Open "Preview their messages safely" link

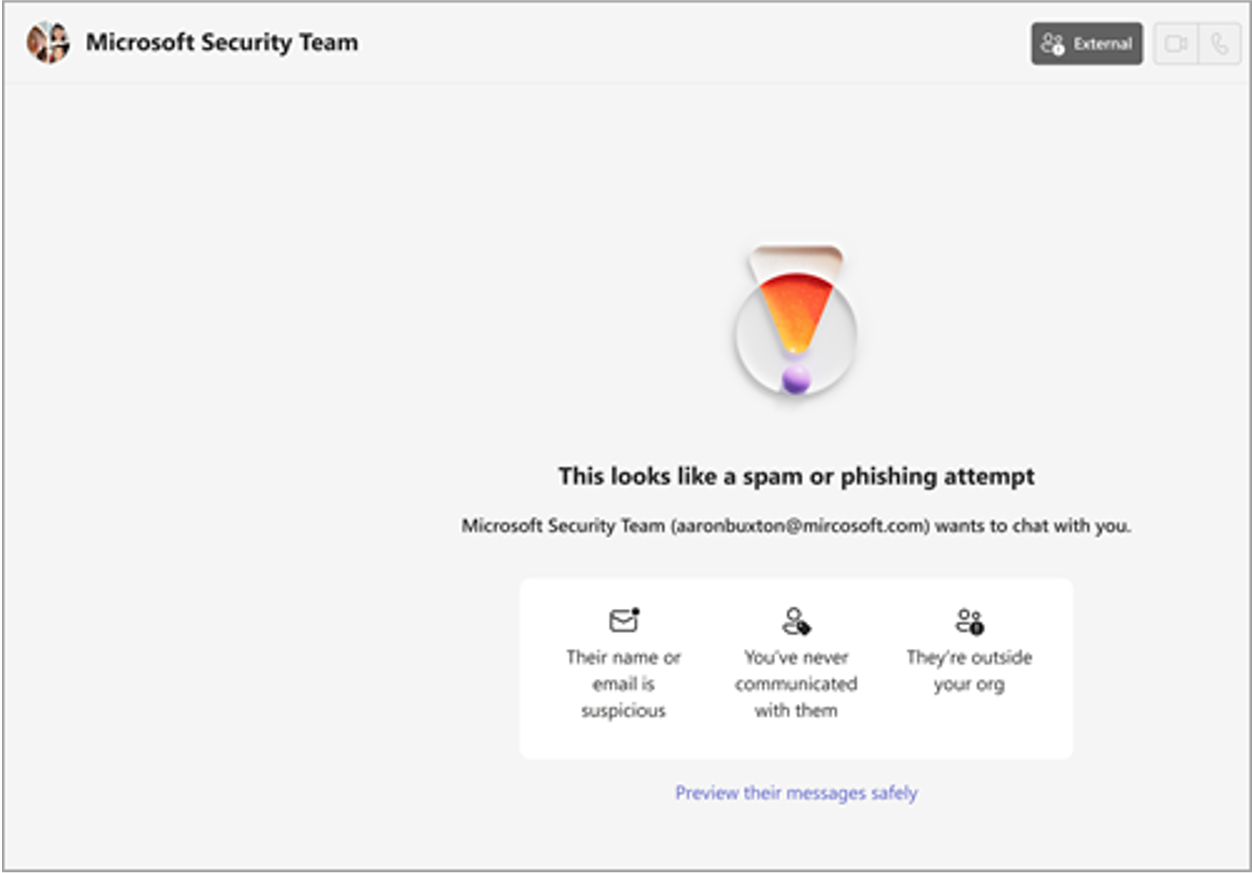tap(796, 793)
